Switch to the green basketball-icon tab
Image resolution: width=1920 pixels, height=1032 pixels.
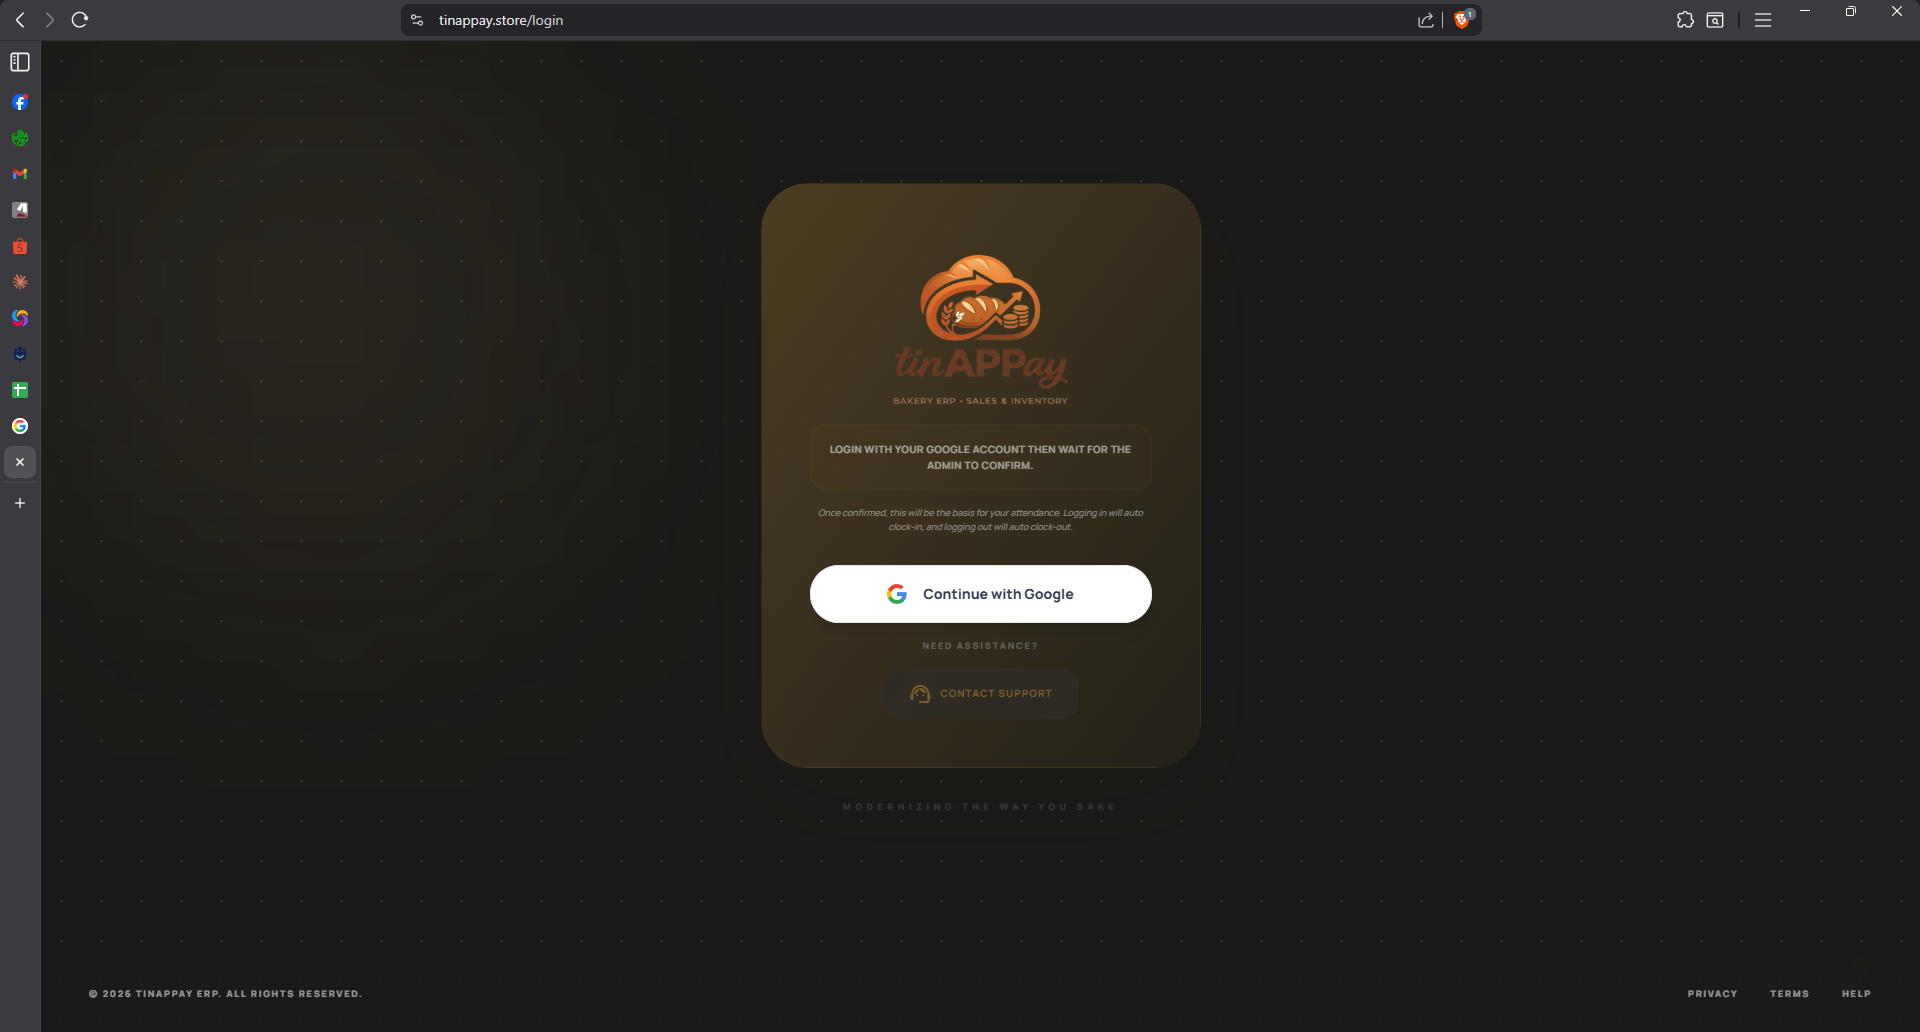click(20, 138)
